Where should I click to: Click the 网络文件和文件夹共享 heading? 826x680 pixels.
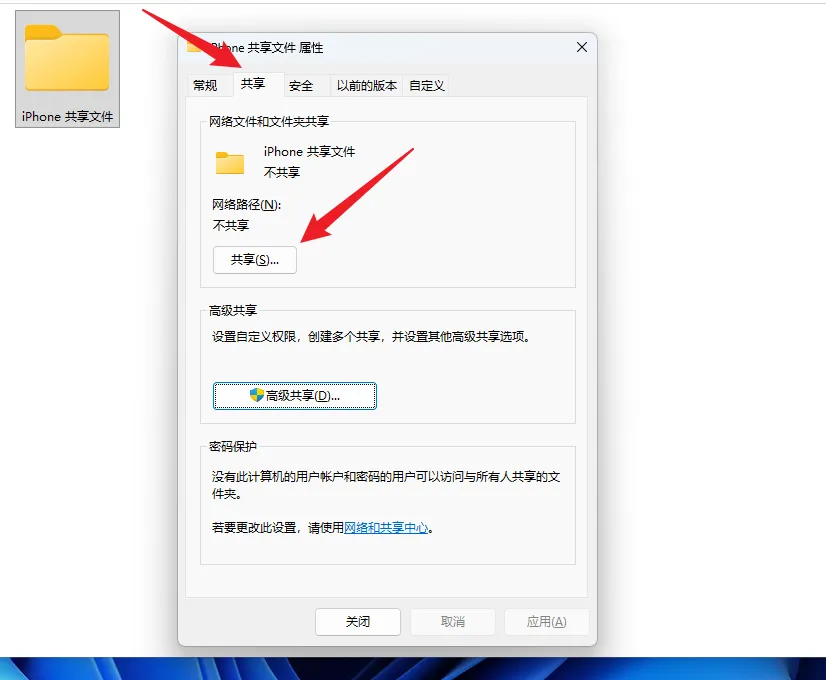pyautogui.click(x=269, y=121)
